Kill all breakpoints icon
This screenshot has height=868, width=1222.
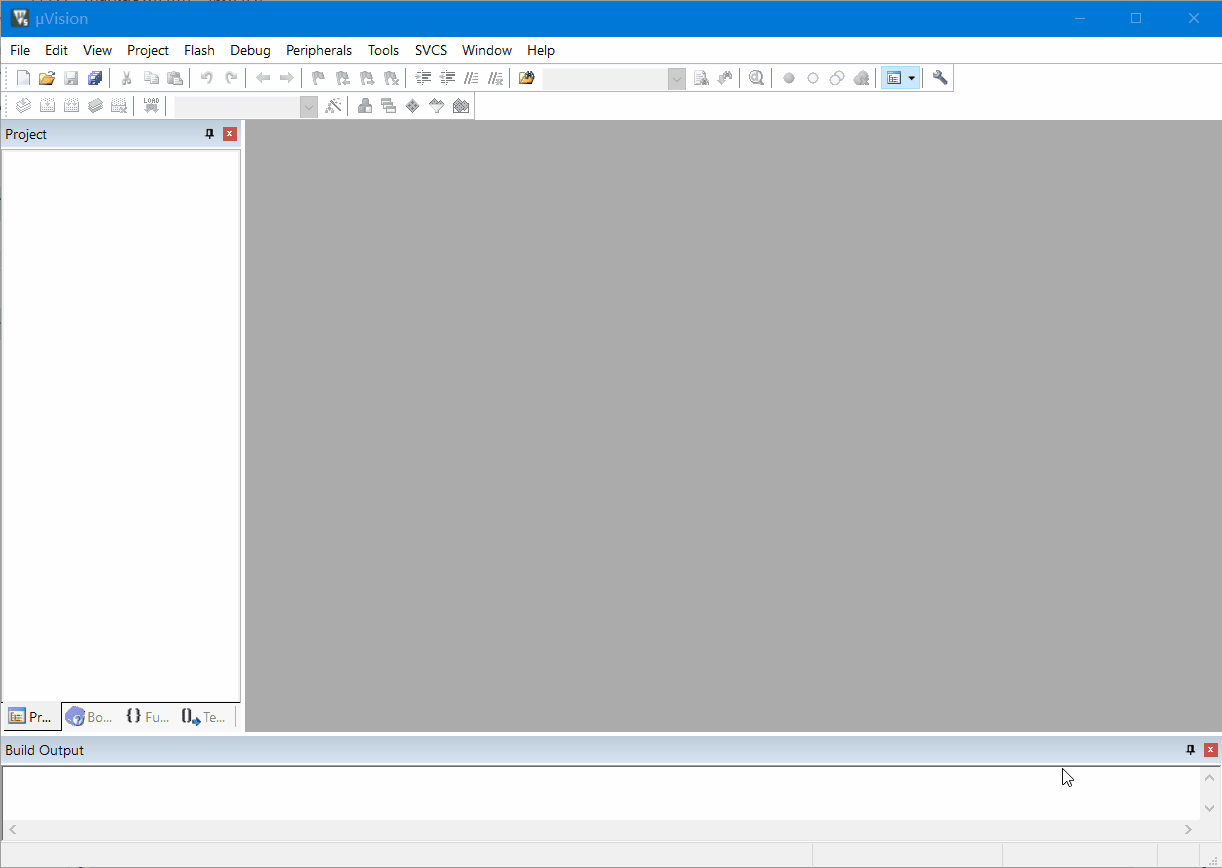861,78
